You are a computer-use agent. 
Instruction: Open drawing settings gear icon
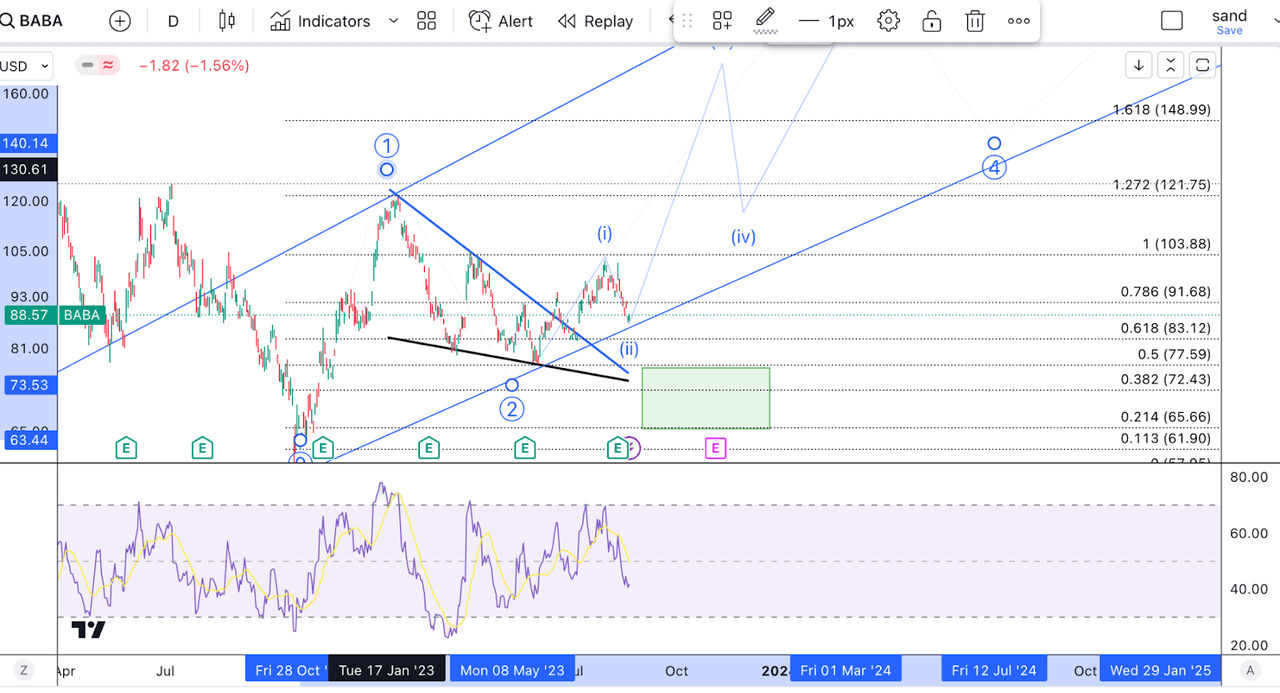point(888,21)
